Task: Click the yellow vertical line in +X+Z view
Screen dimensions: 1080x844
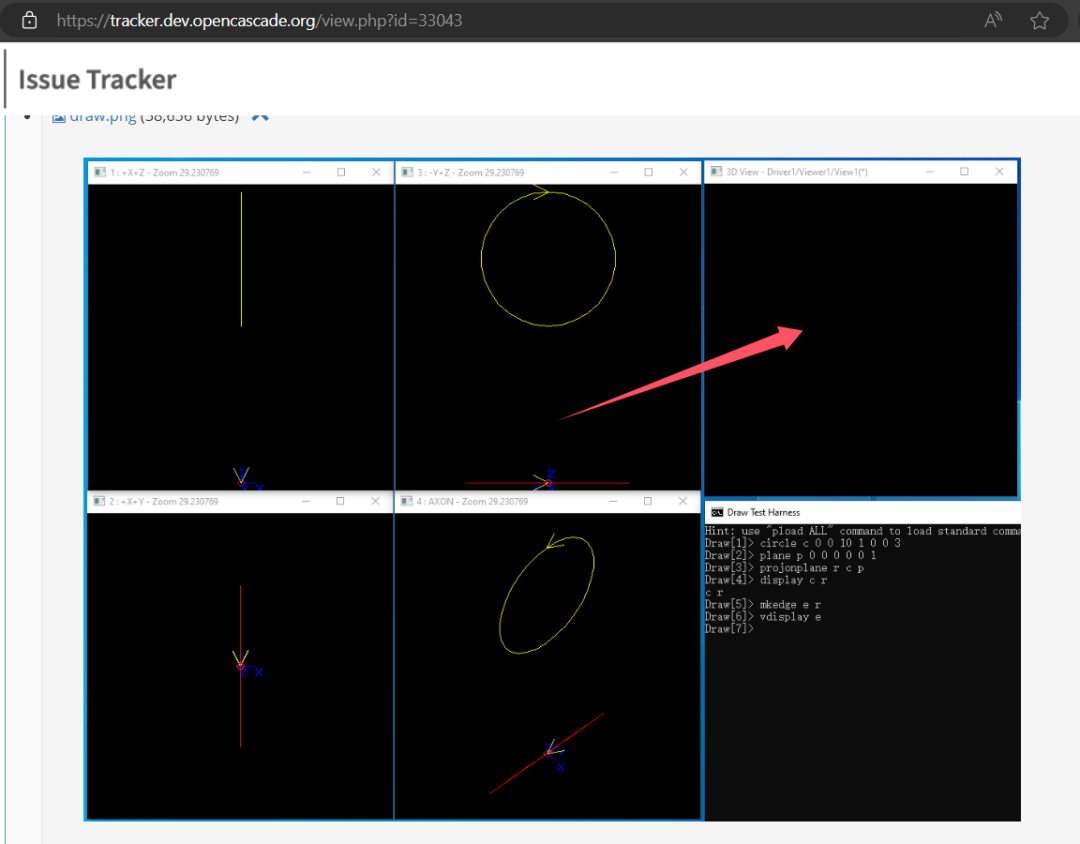Action: click(241, 259)
